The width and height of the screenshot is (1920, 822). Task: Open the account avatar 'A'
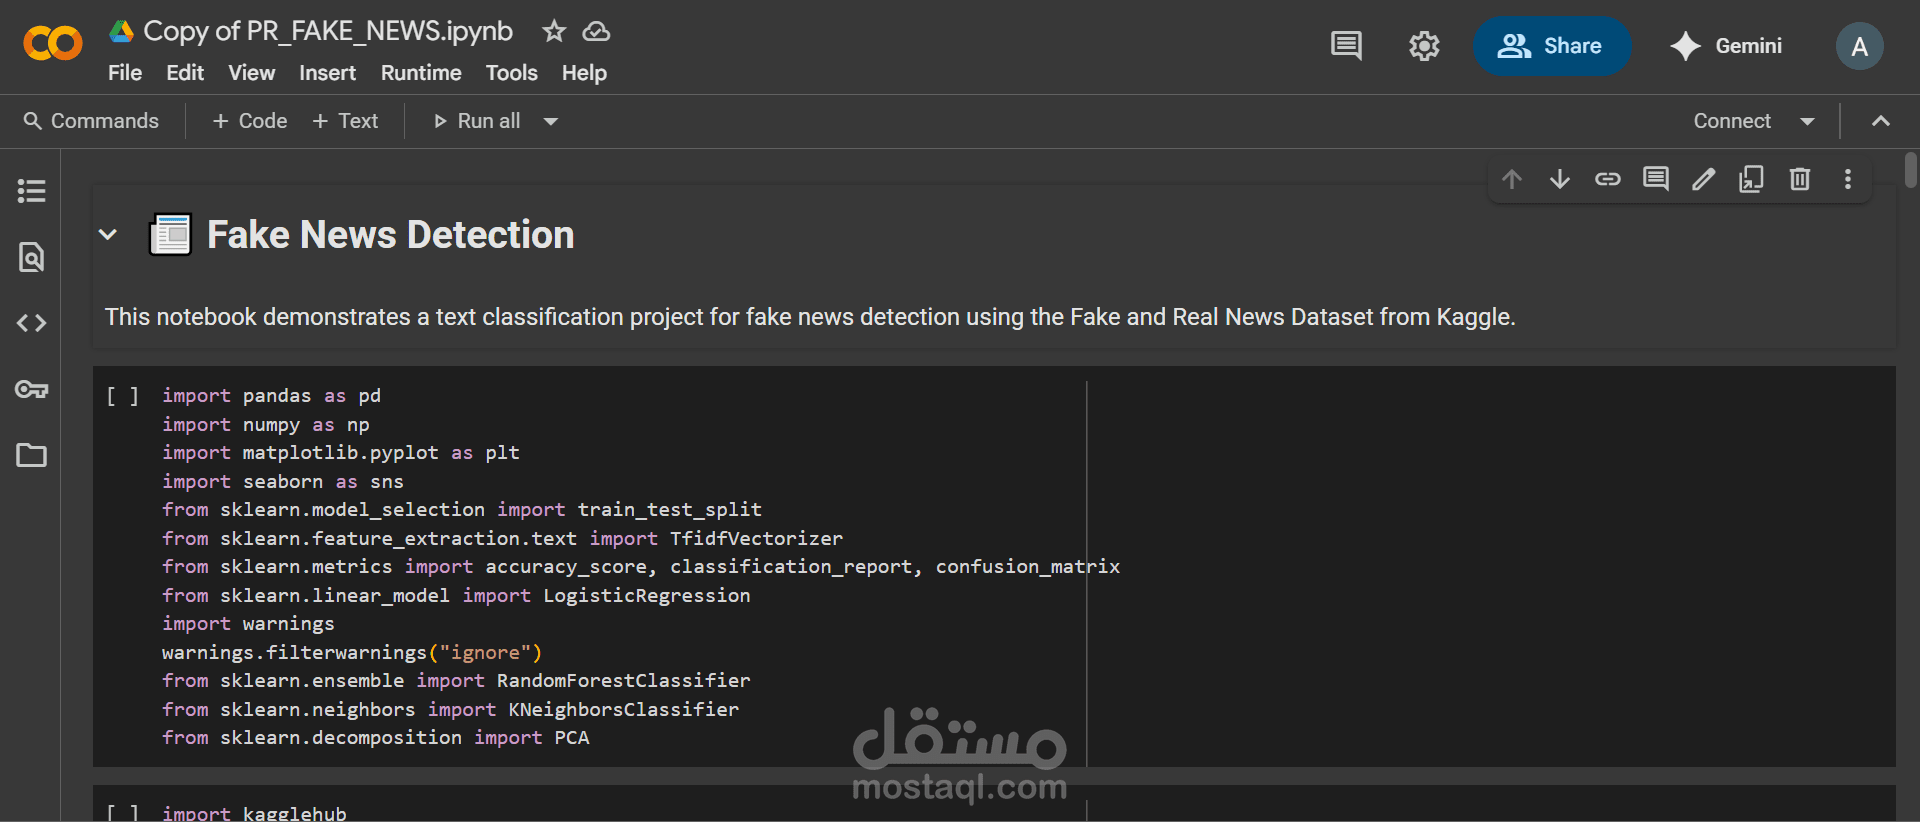[x=1859, y=46]
